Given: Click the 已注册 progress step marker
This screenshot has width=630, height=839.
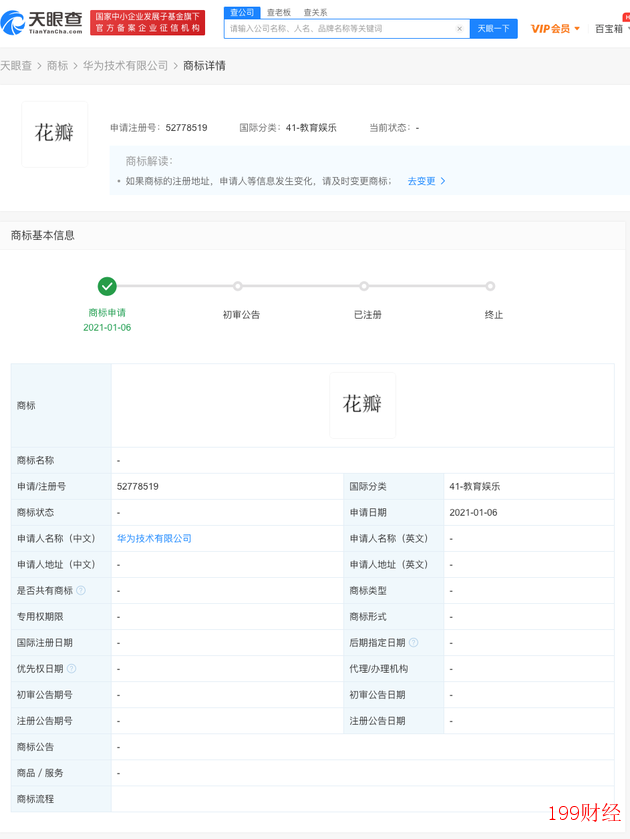Looking at the screenshot, I should point(364,286).
